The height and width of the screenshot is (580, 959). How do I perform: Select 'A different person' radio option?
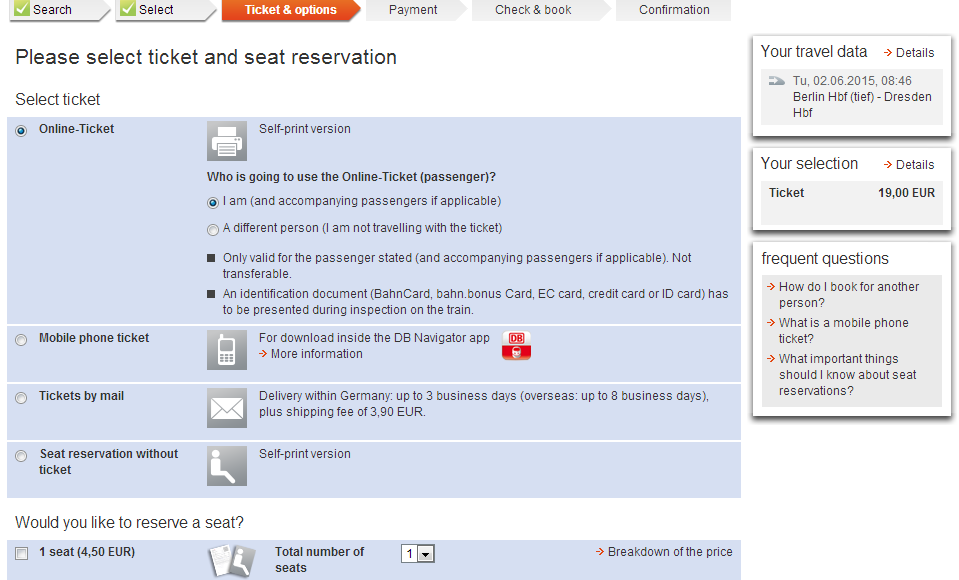tap(213, 229)
